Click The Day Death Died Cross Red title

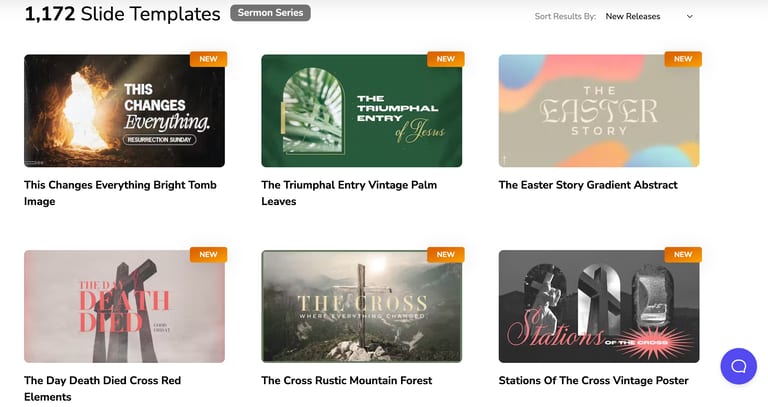coord(102,388)
